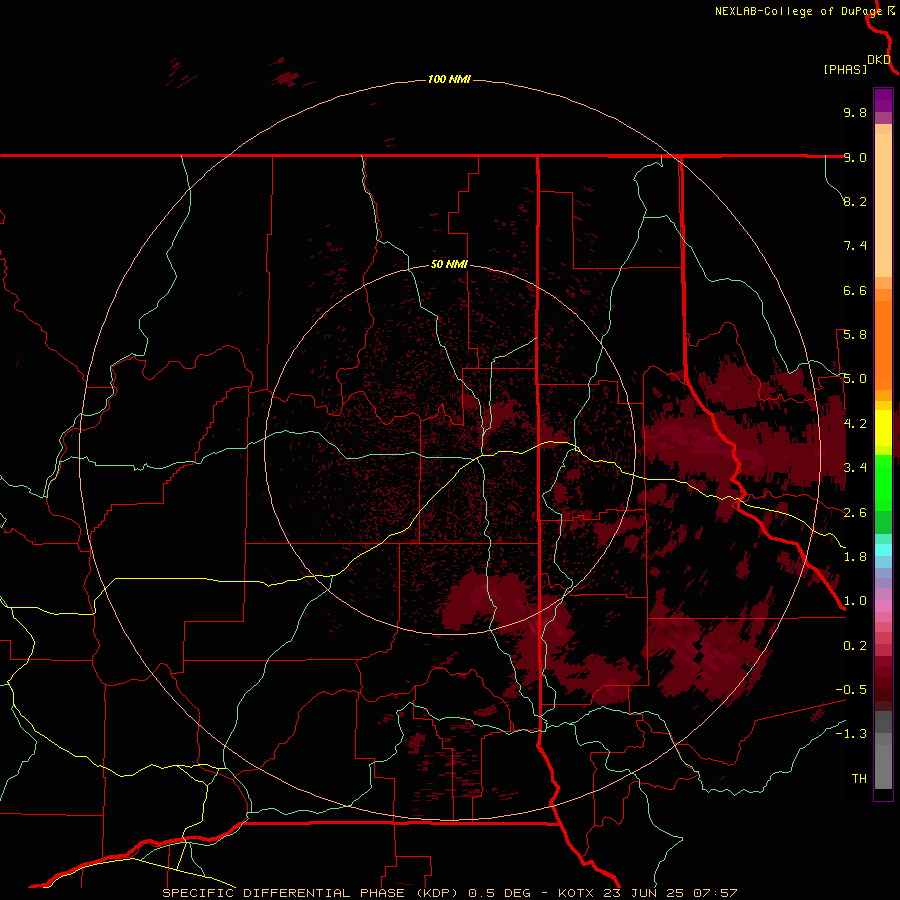Click the 0.2 value on the color scale
The image size is (900, 900).
coord(855,646)
